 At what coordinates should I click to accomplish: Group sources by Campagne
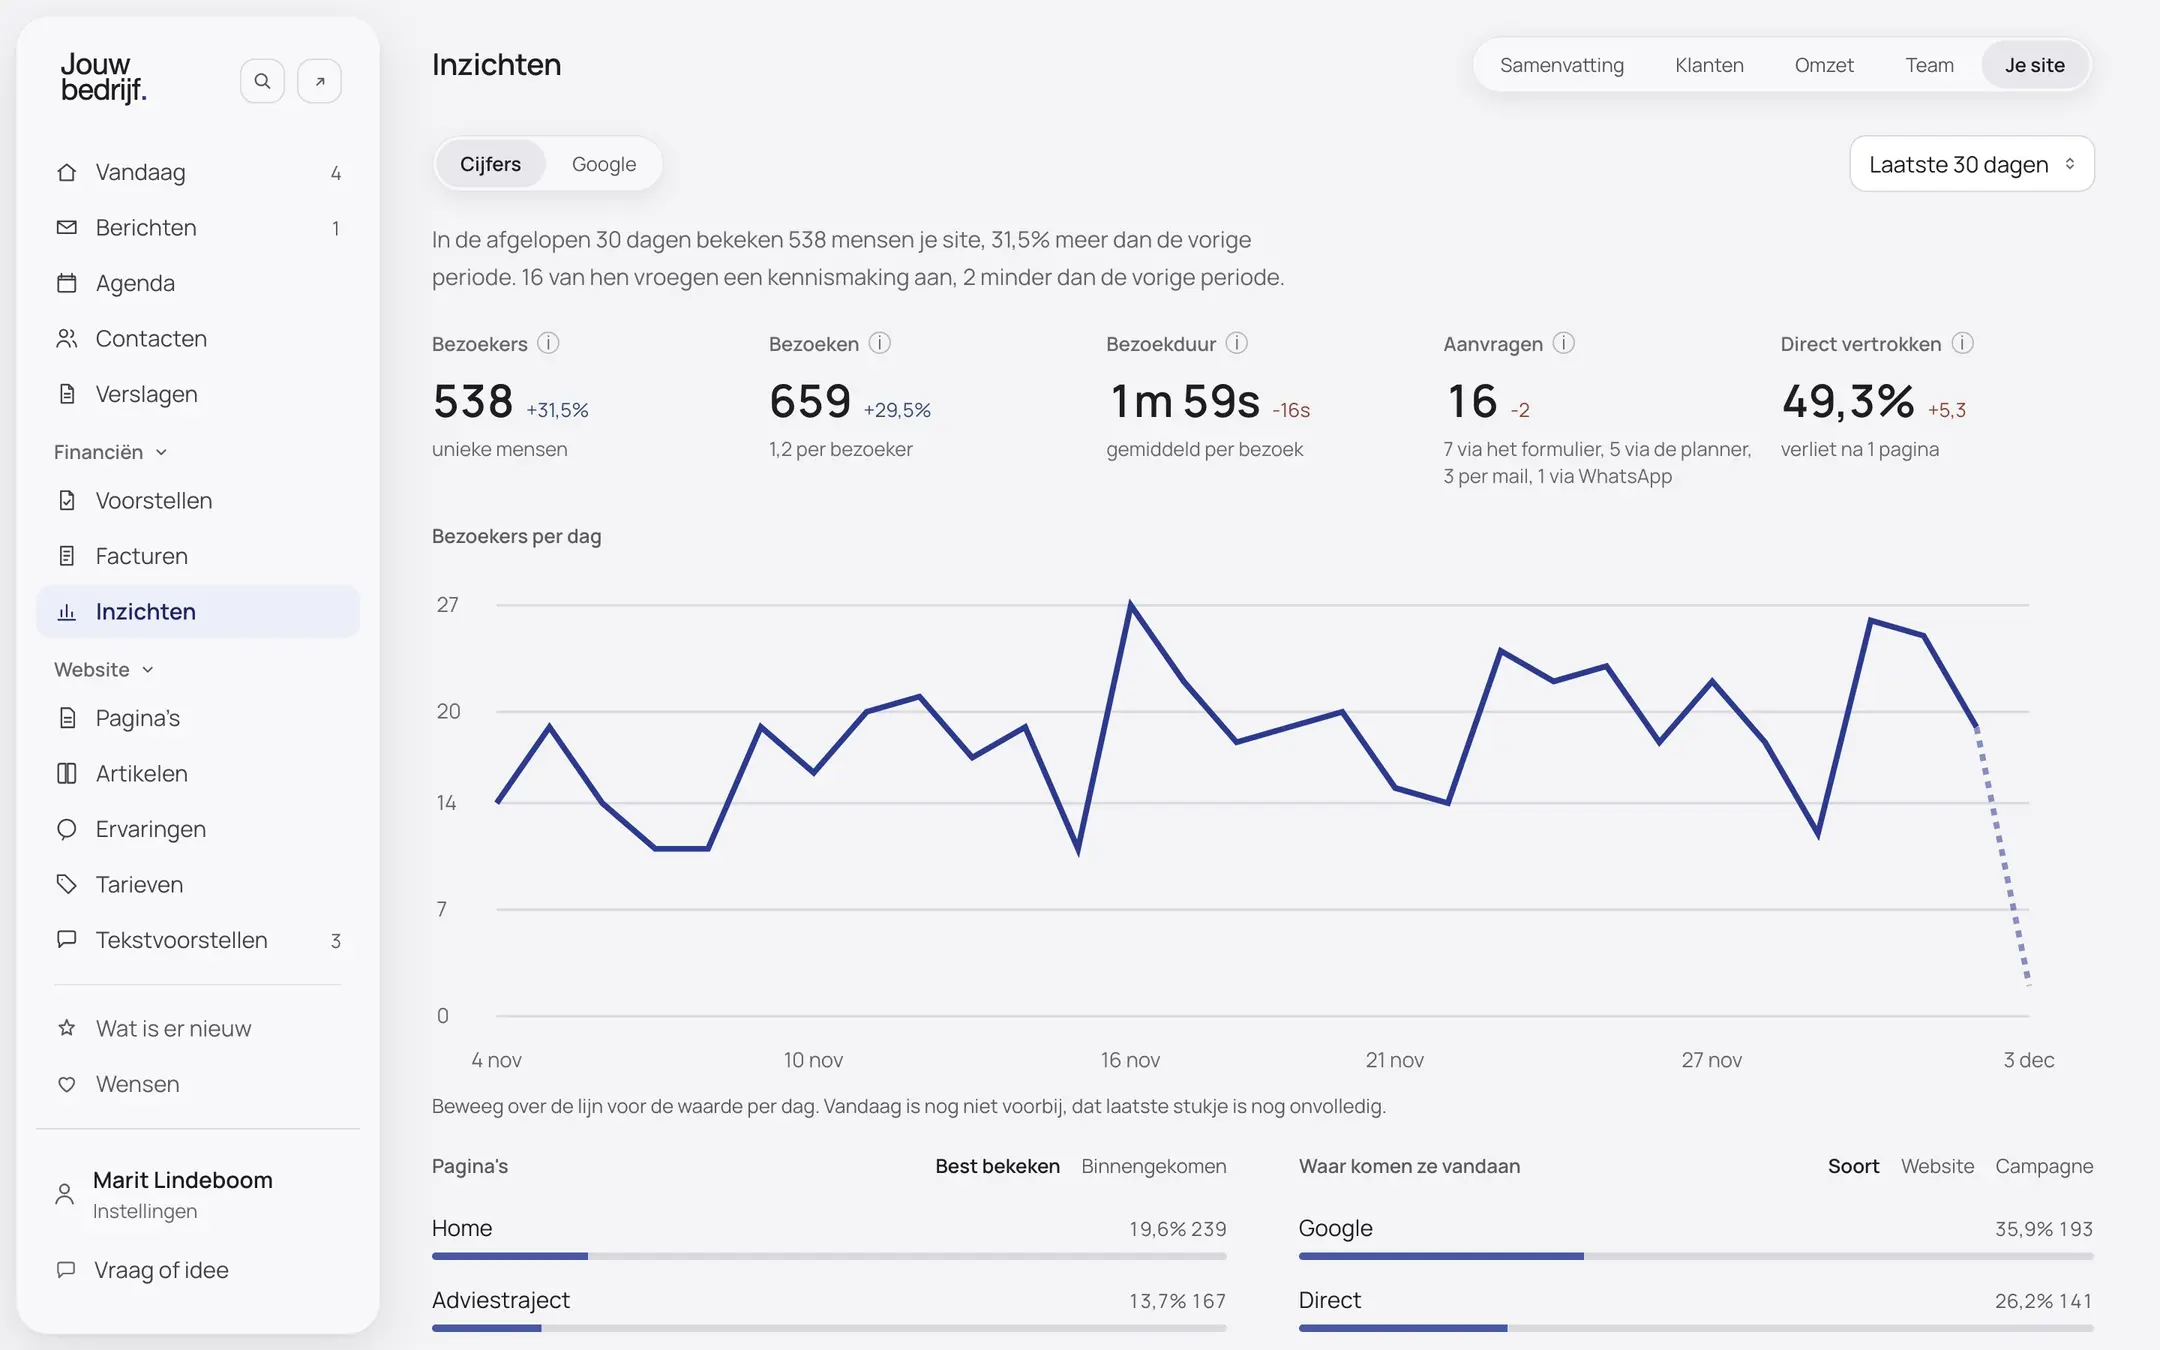[2044, 1166]
